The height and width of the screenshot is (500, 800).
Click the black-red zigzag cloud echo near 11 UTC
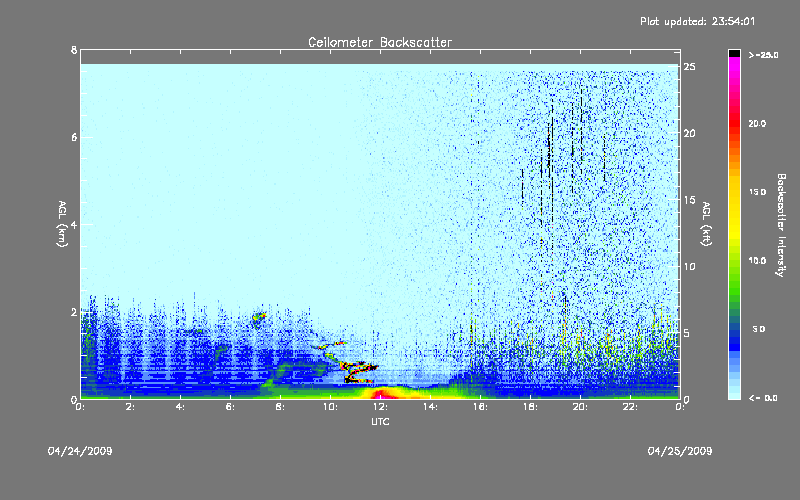357,371
